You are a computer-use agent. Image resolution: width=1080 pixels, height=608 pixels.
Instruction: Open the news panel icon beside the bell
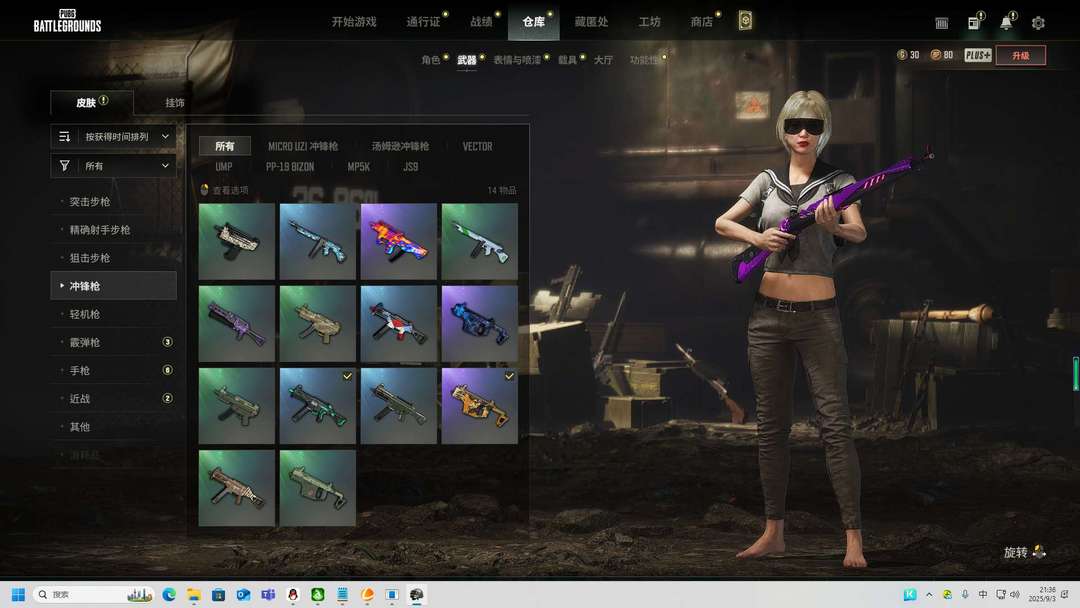[x=974, y=23]
